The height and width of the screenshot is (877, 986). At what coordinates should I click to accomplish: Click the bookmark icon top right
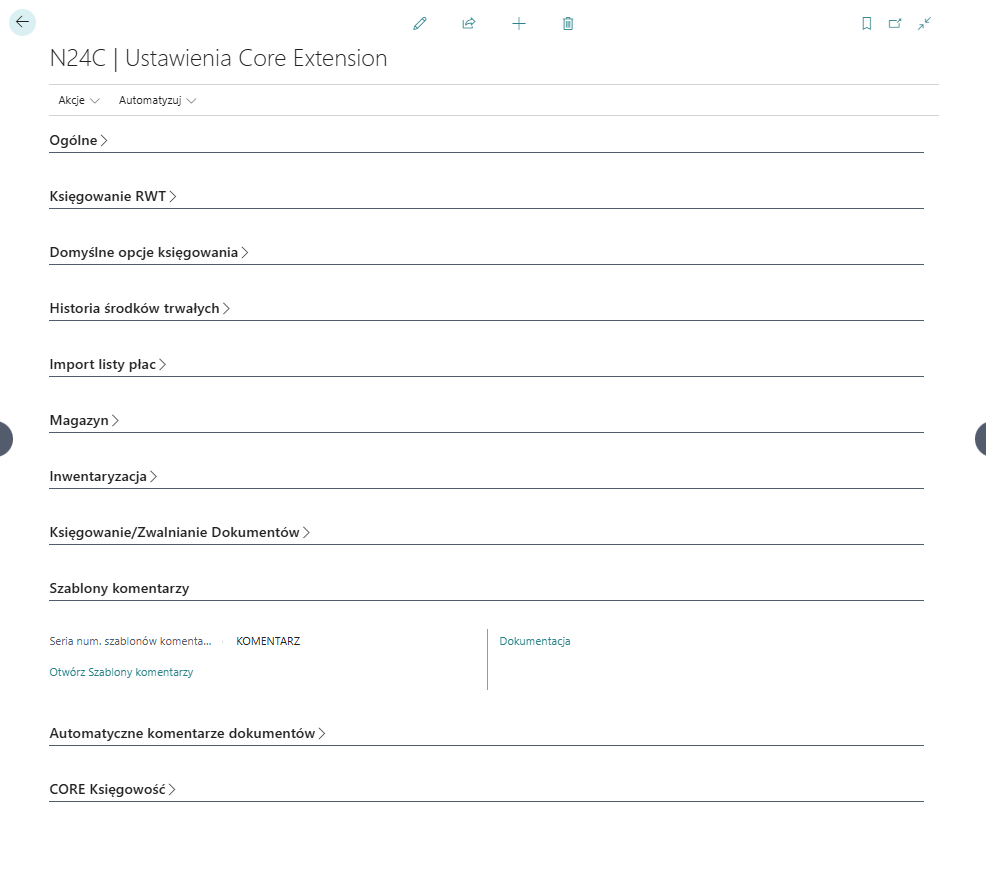[x=868, y=23]
